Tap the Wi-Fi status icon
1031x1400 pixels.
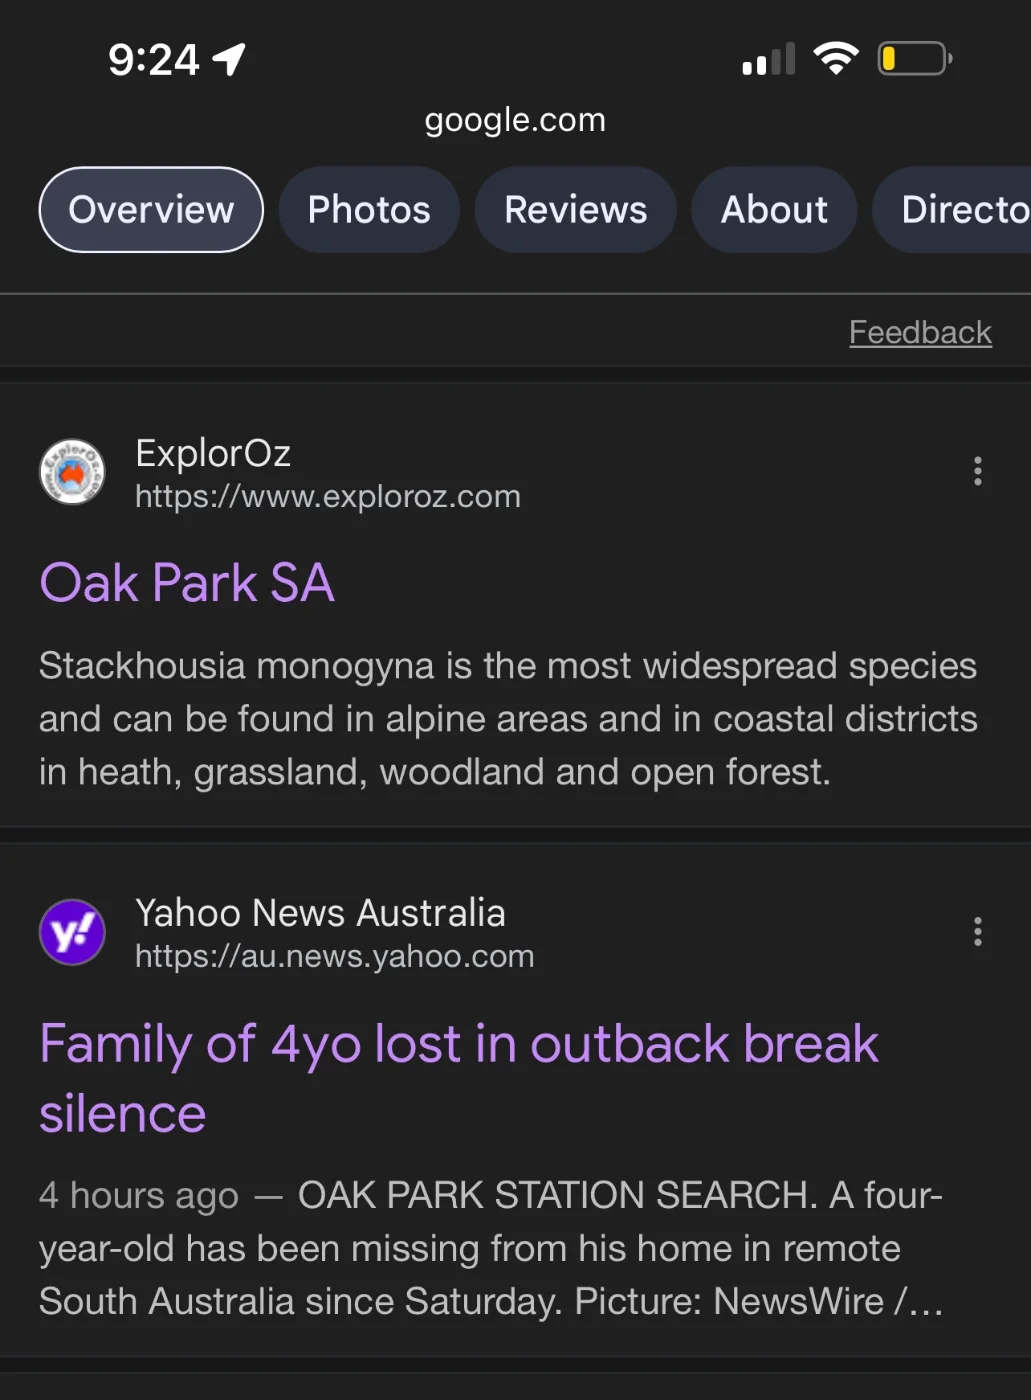point(836,58)
